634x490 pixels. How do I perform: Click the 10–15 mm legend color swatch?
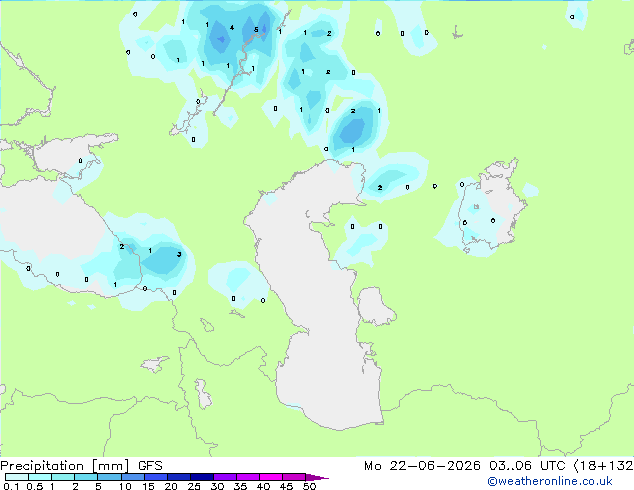point(132,477)
